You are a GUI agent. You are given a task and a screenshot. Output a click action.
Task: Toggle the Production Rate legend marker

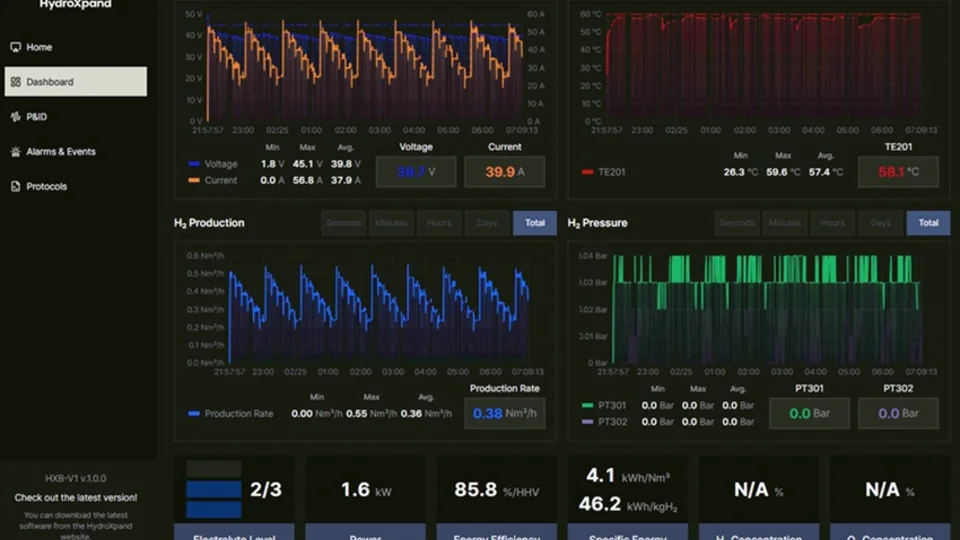coord(194,414)
